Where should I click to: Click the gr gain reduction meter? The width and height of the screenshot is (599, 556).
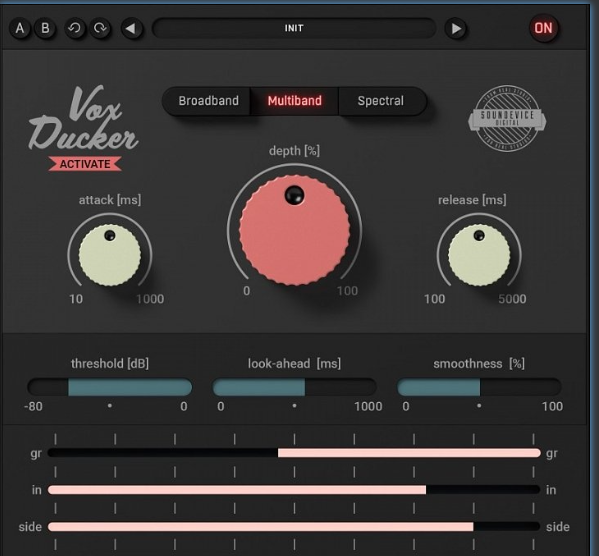[x=294, y=453]
